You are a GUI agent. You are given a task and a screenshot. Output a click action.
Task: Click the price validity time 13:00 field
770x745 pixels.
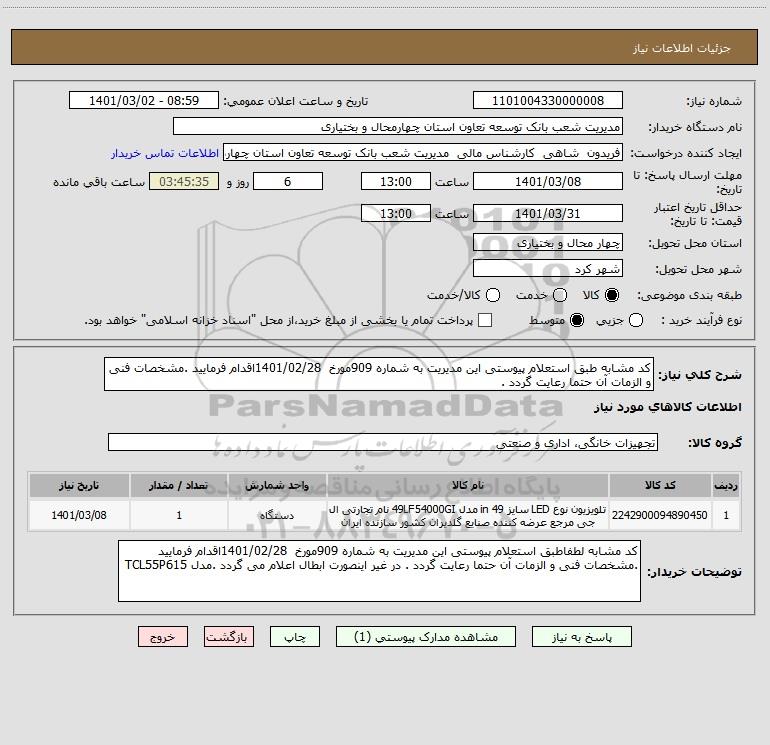pyautogui.click(x=396, y=213)
